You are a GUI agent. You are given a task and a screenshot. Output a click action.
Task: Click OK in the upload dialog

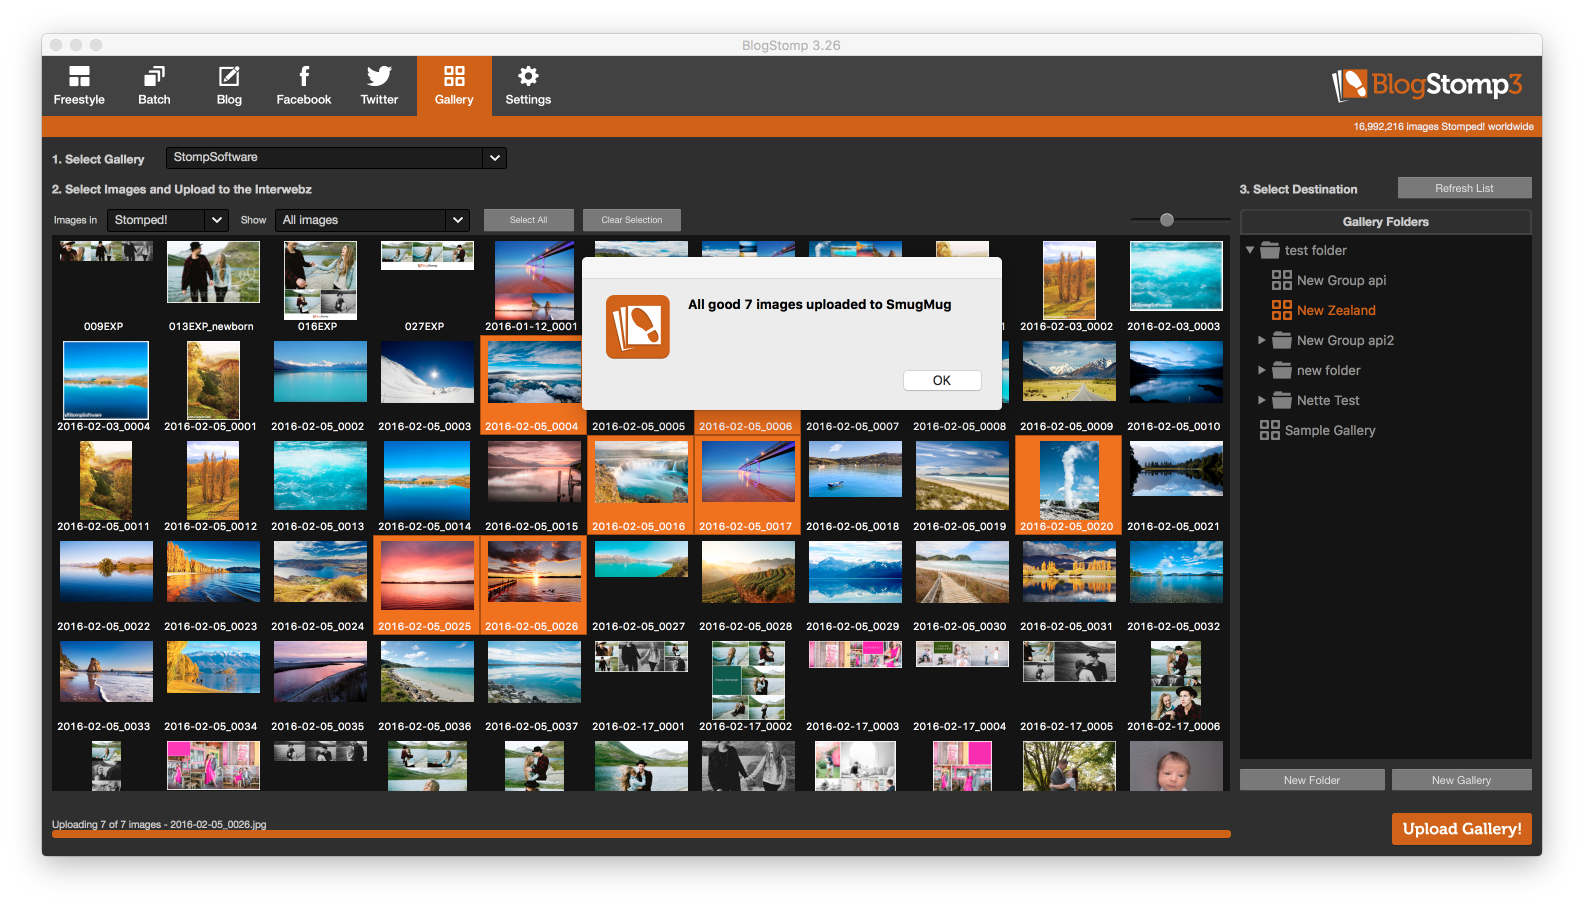click(x=942, y=380)
